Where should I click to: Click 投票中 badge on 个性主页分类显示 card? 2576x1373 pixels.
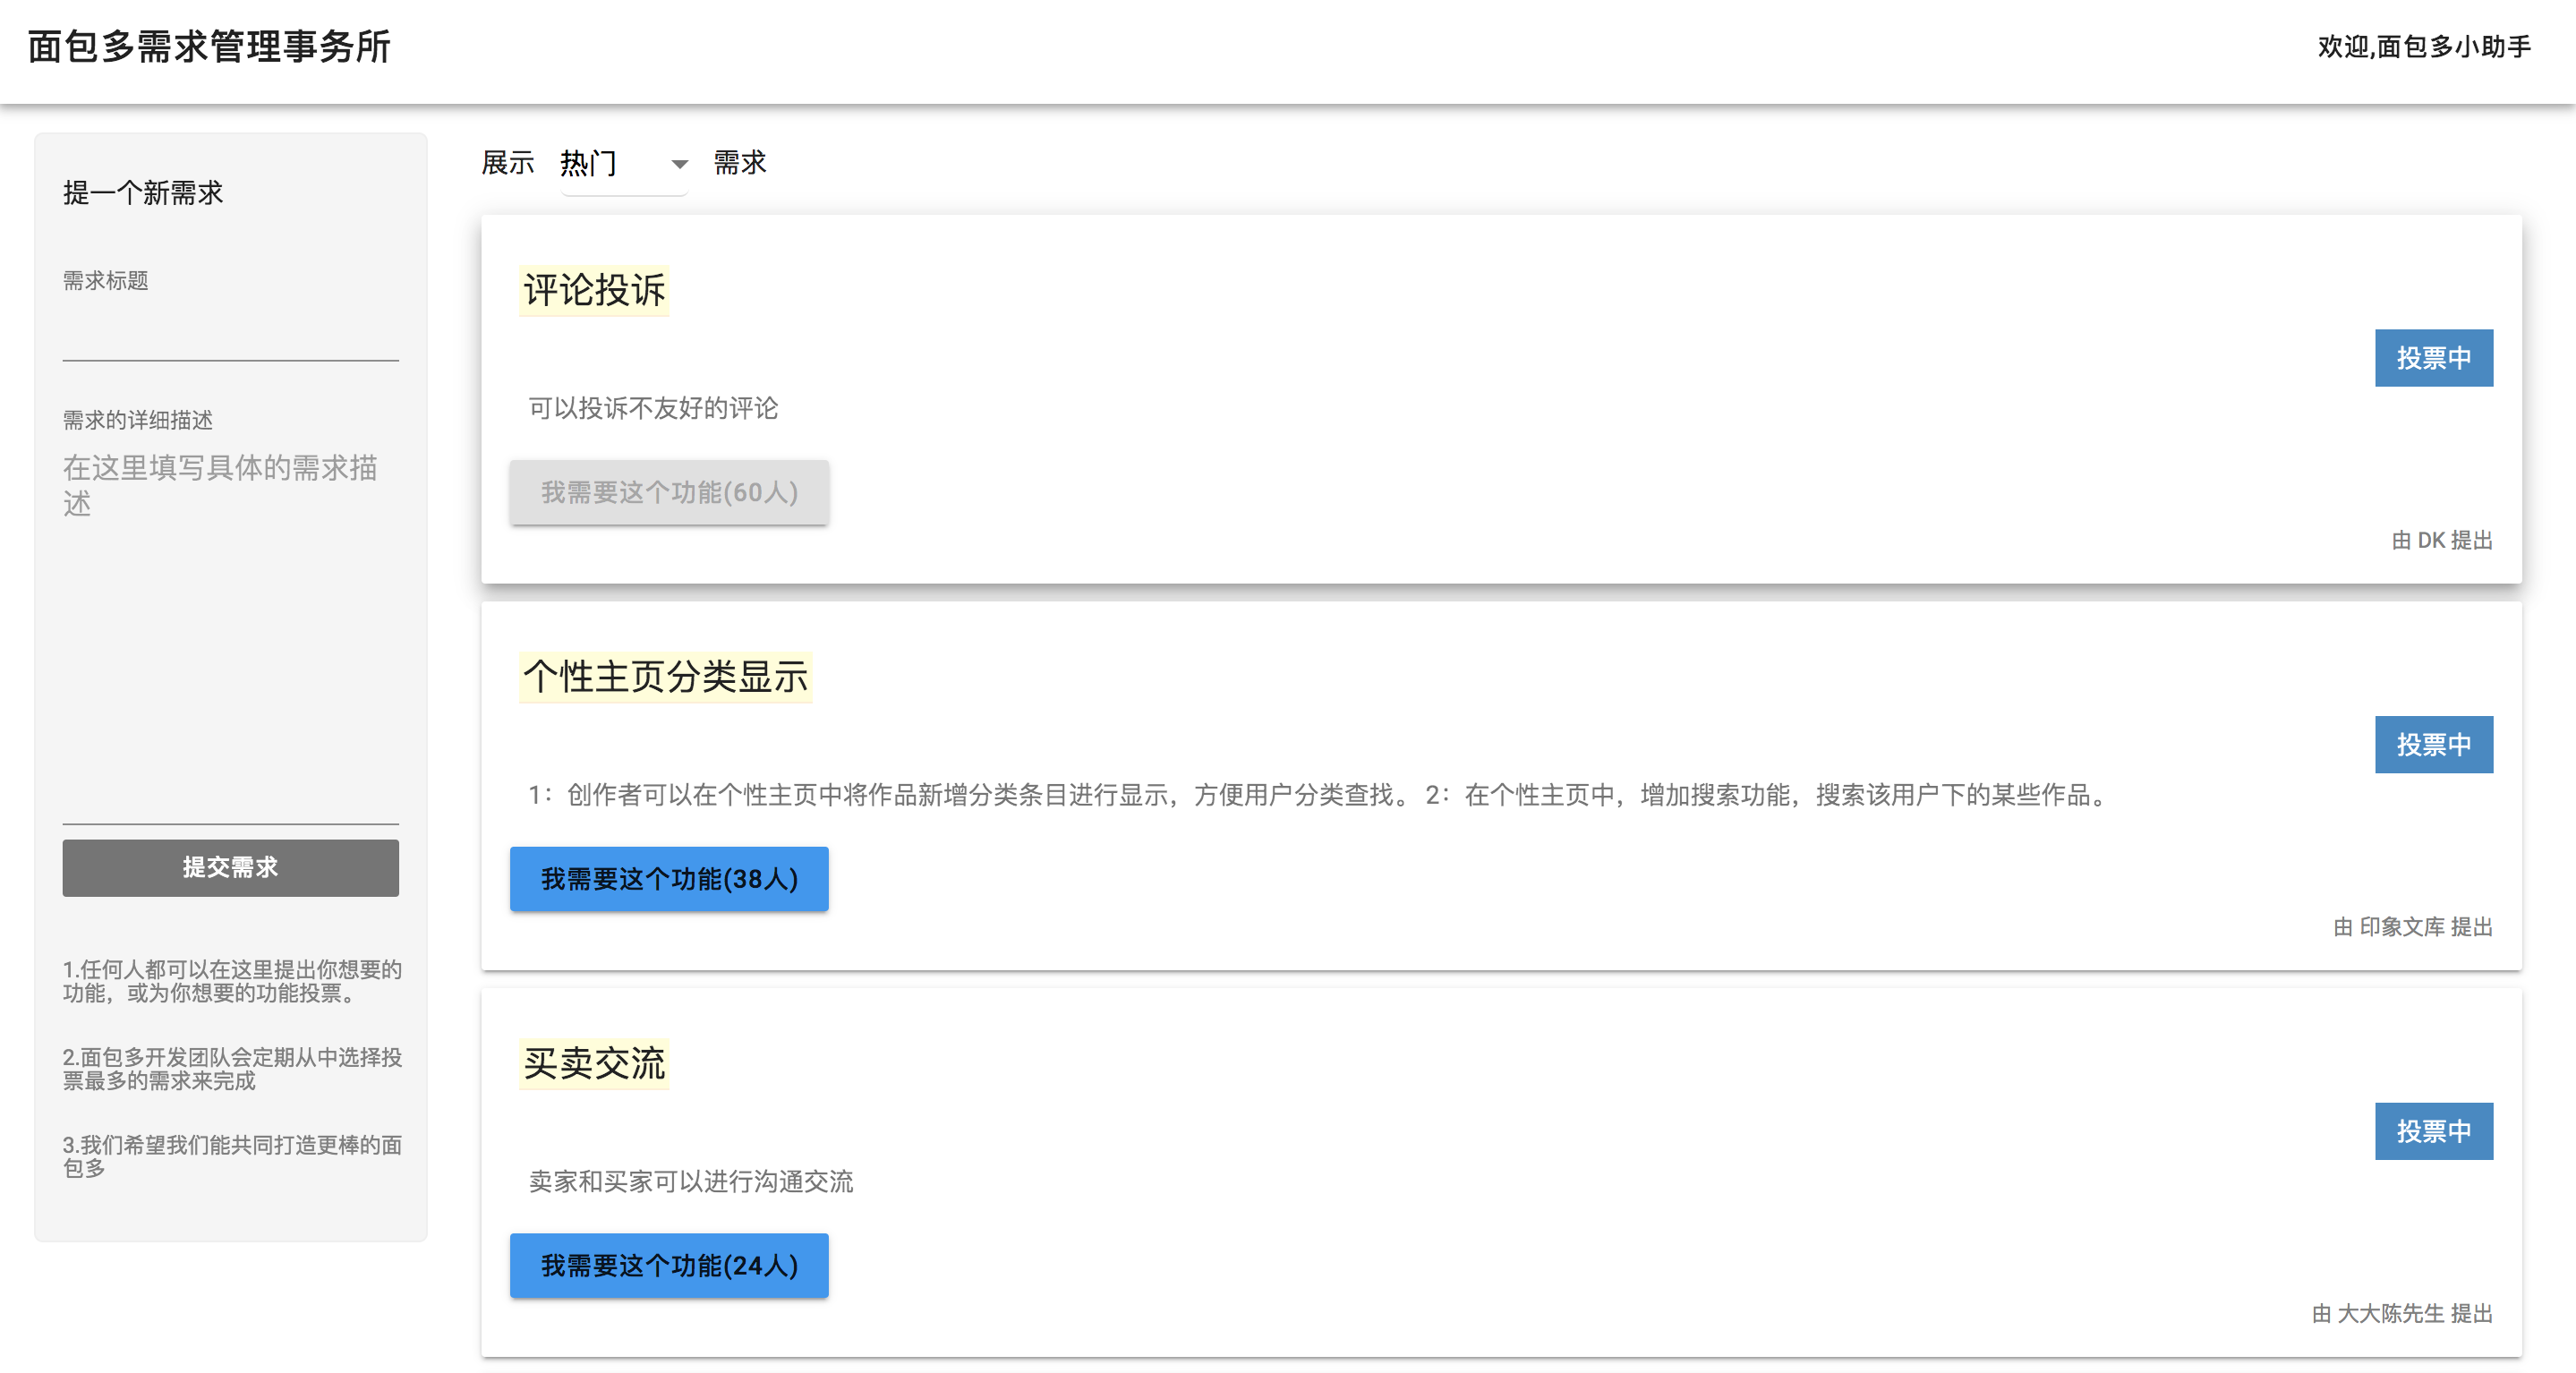2433,744
